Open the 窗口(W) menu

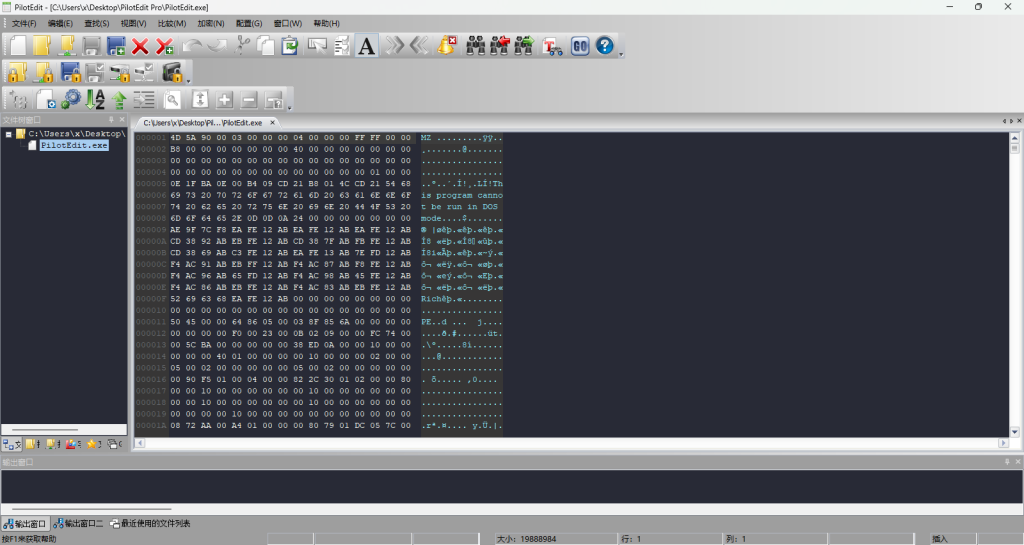pyautogui.click(x=288, y=23)
